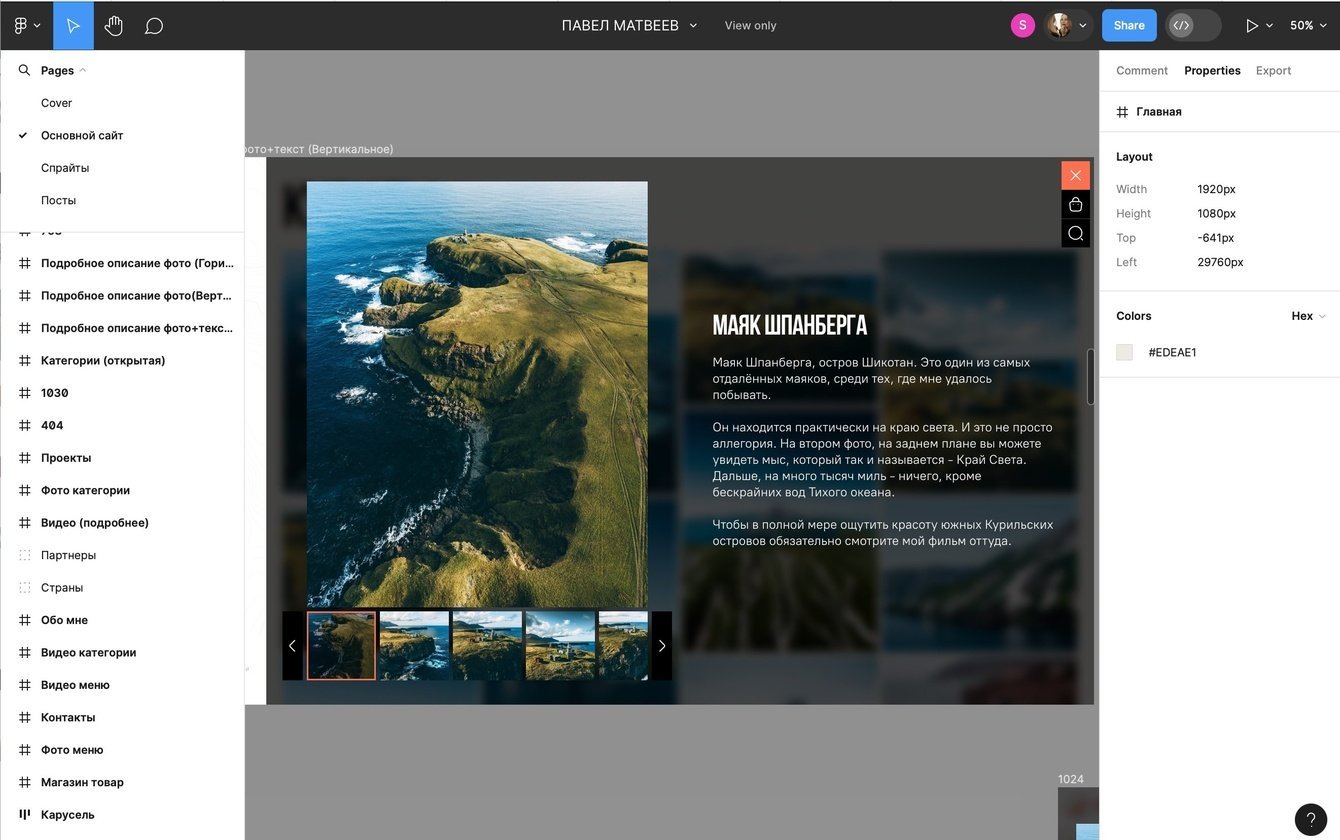The height and width of the screenshot is (840, 1340).
Task: Click the hex value #EDEAE1
Action: pos(1172,352)
